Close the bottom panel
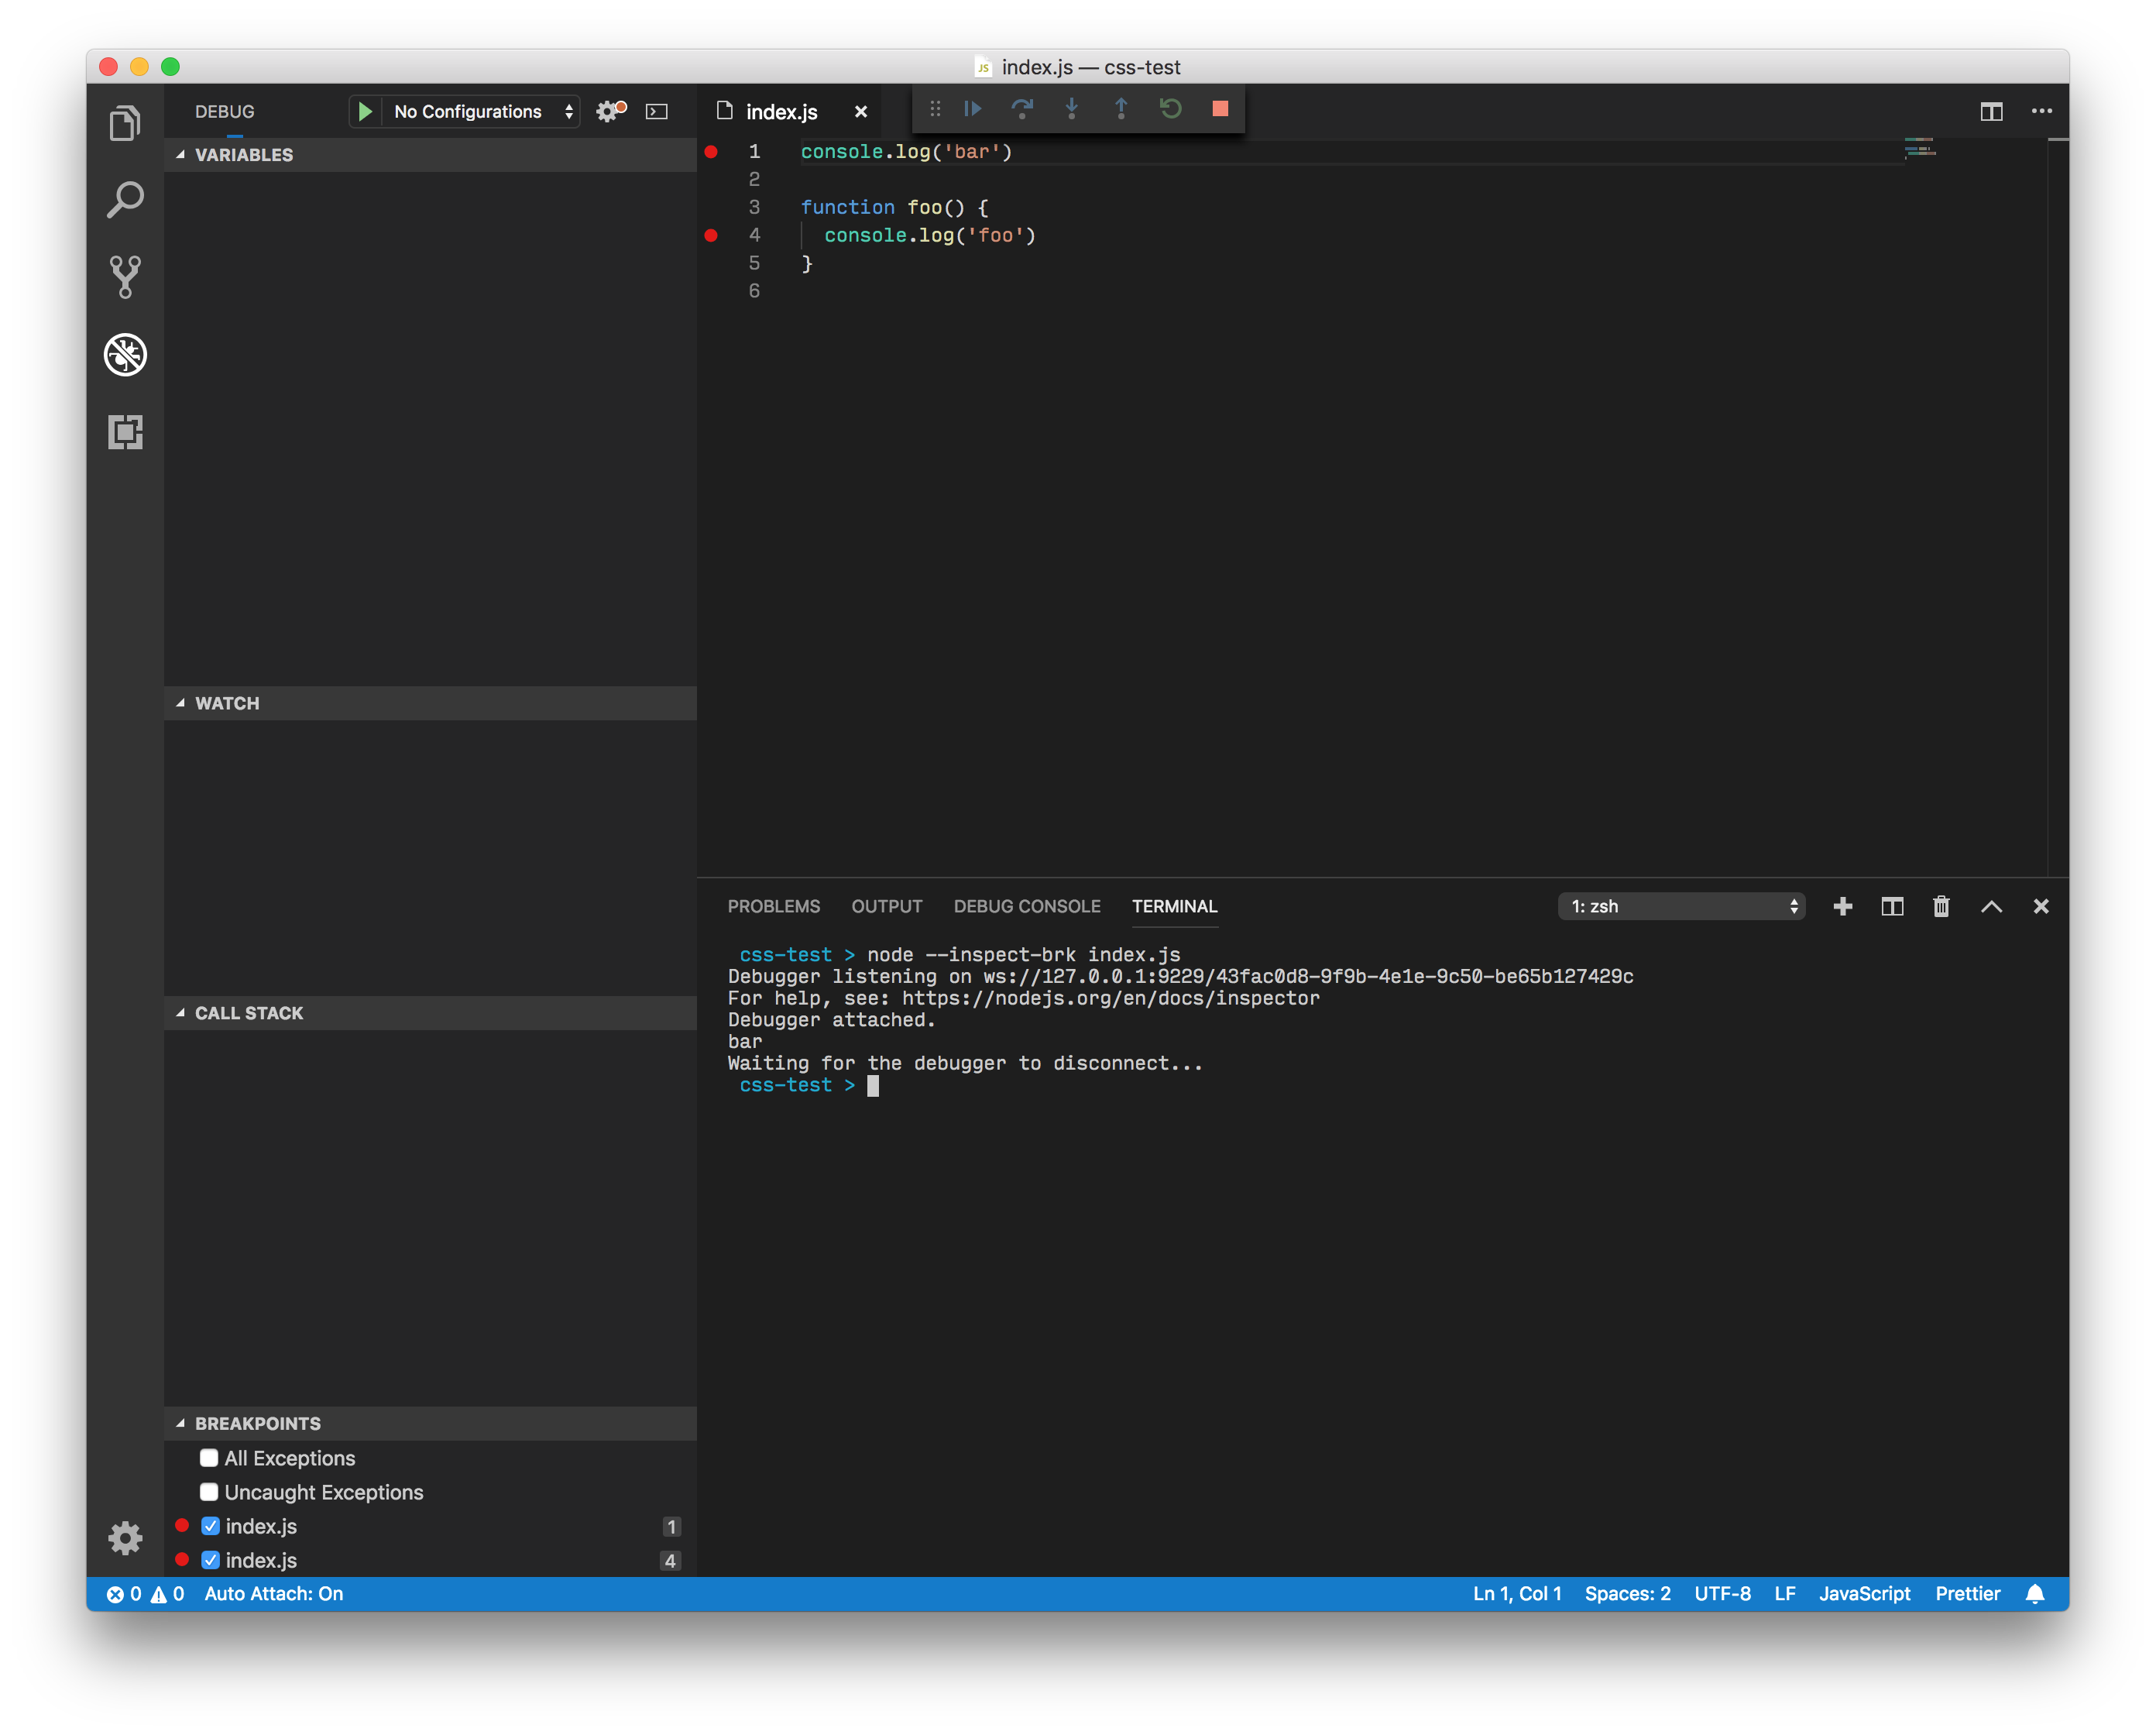Screen dimensions: 2156x1735 (x=2041, y=906)
